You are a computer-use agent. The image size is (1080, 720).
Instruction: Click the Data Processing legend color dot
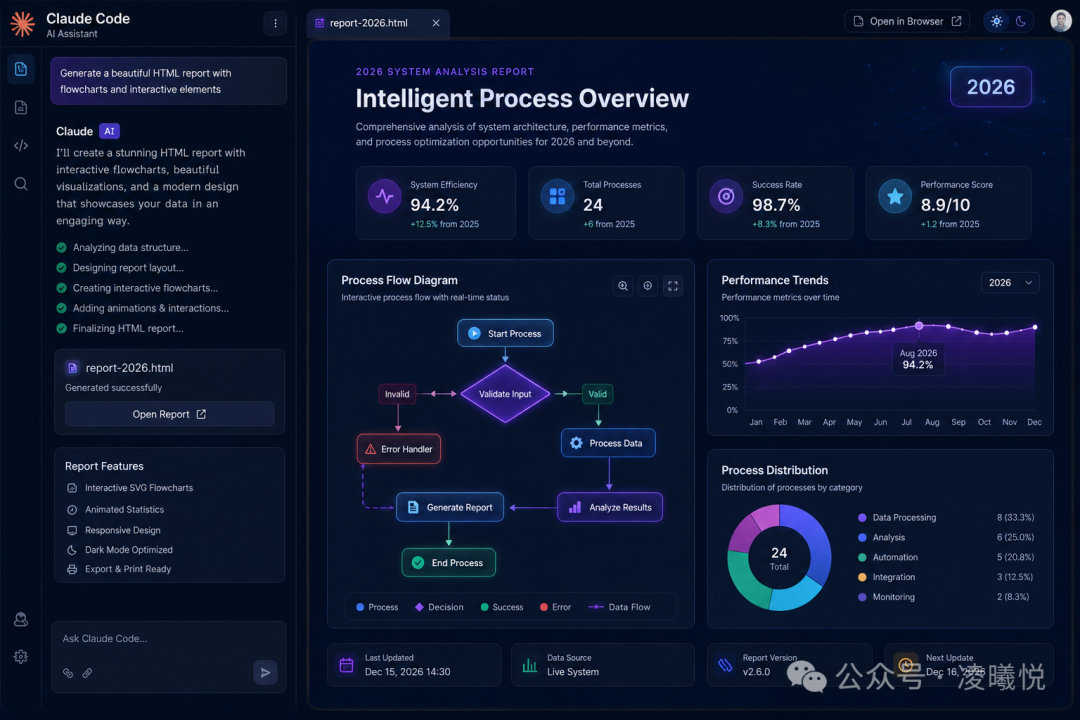click(862, 517)
